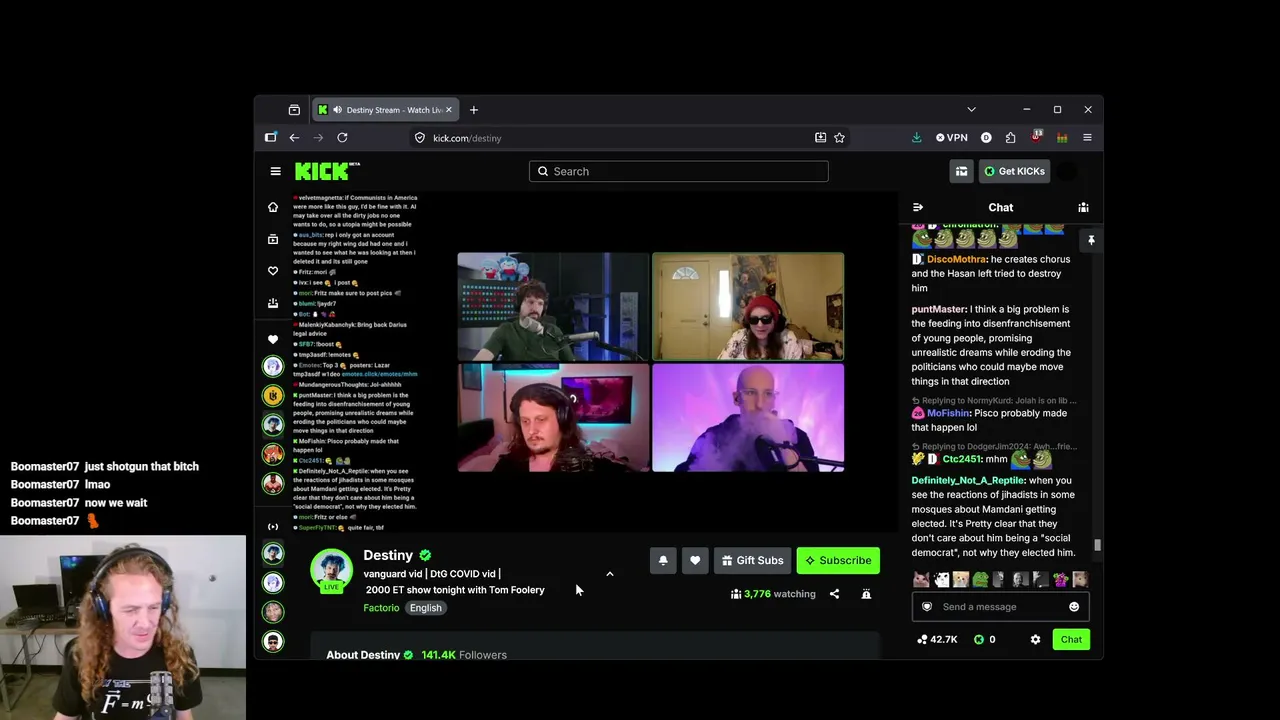Image resolution: width=1280 pixels, height=720 pixels.
Task: Open the browser downloads icon
Action: tap(916, 138)
